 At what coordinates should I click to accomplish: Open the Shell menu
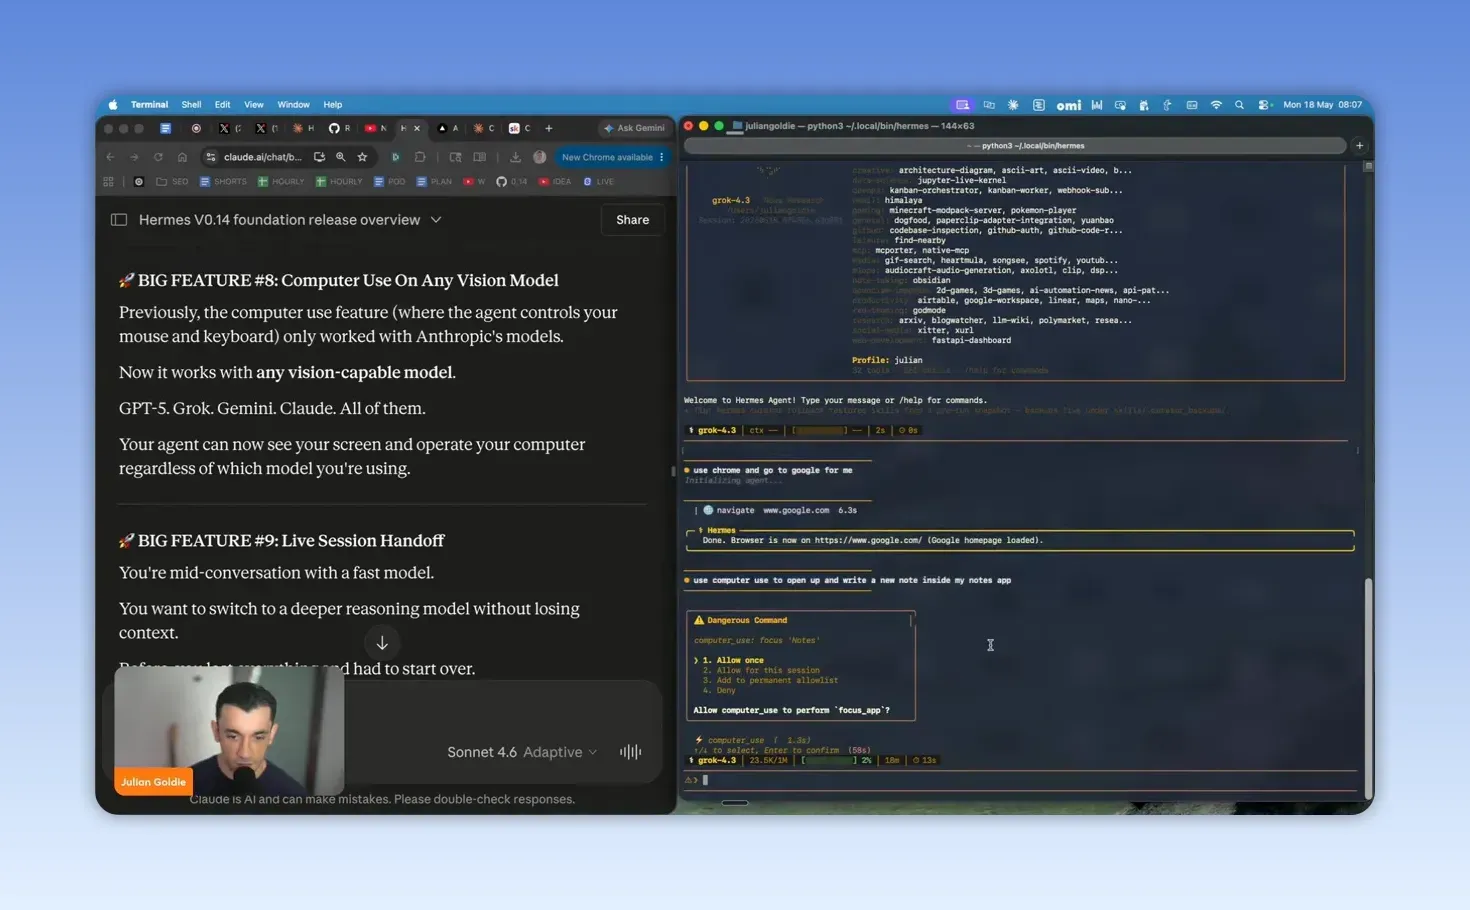[x=191, y=104]
